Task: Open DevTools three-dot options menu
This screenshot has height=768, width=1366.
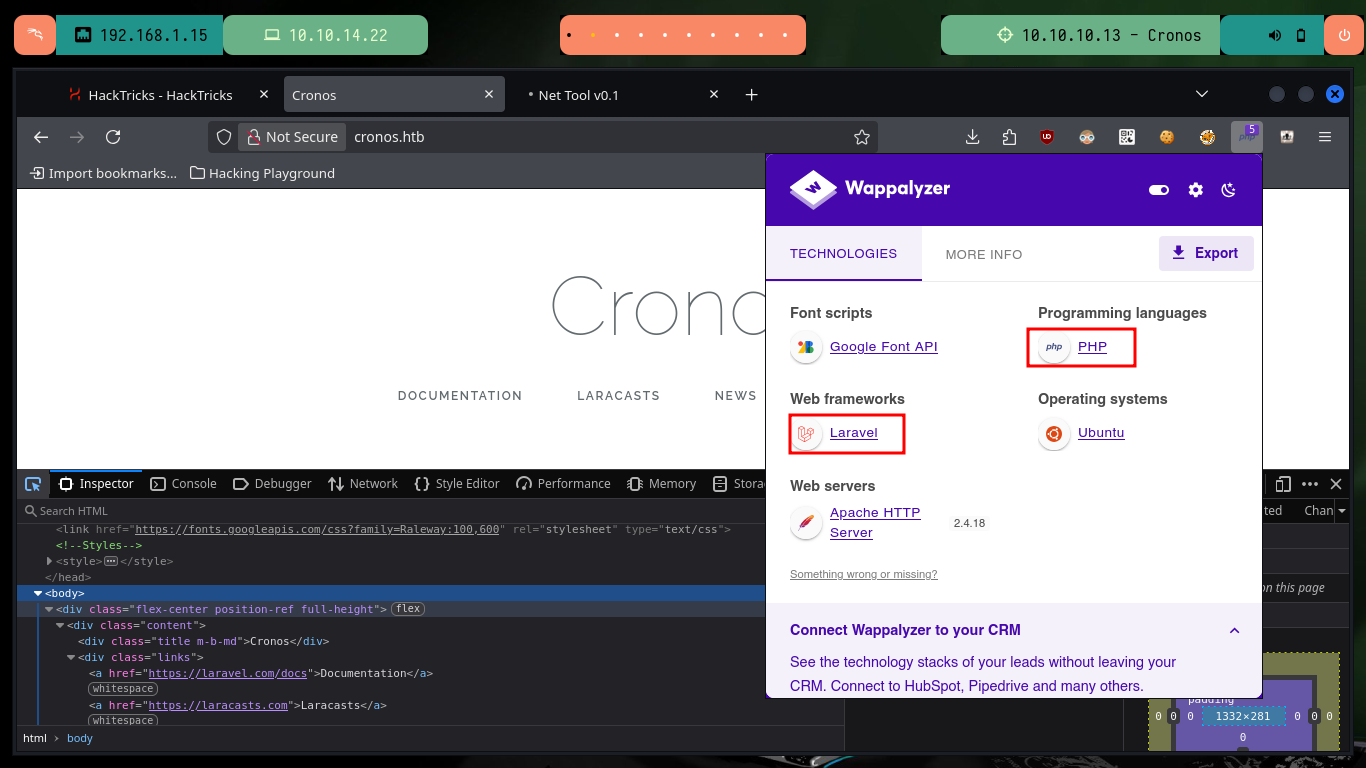Action: [x=1310, y=484]
